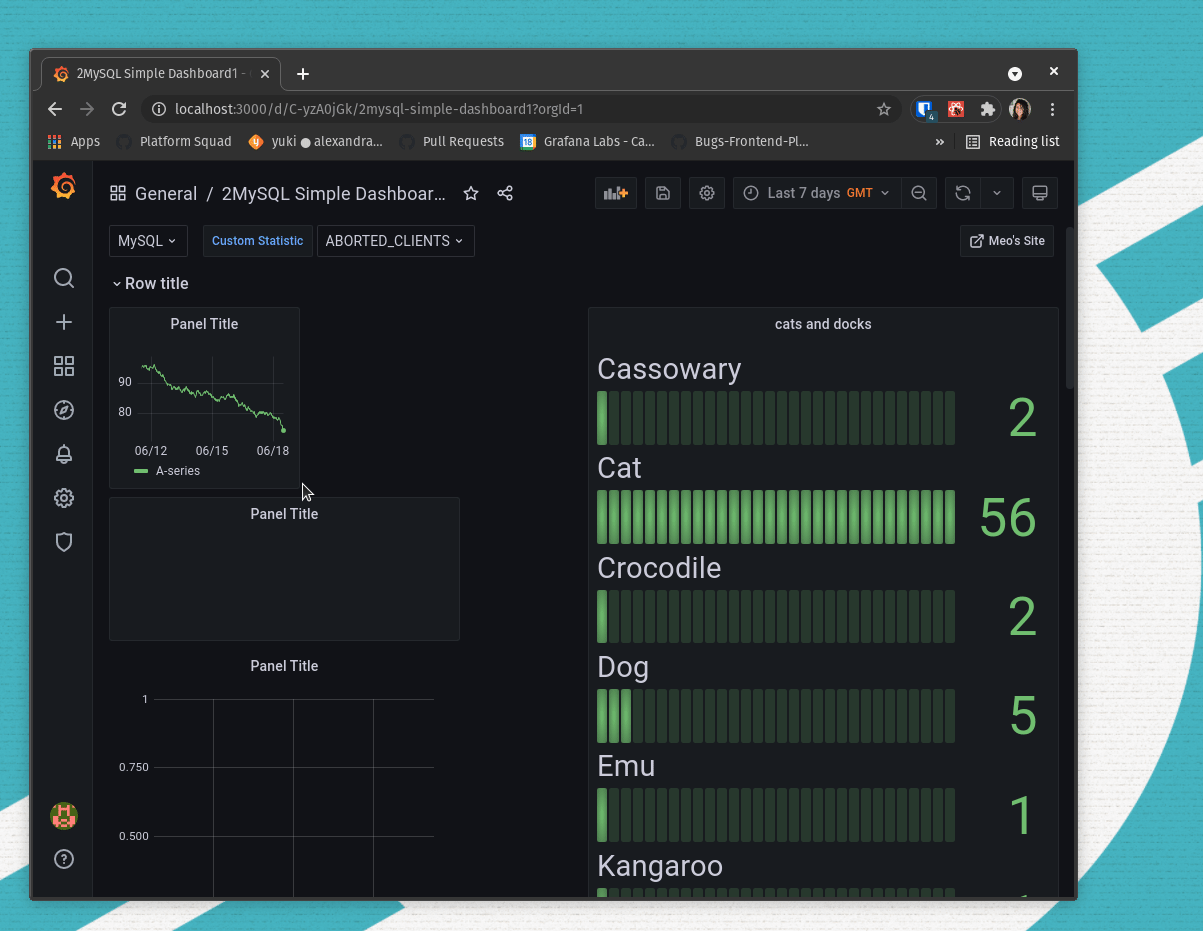The image size is (1203, 931).
Task: Focus the localhost address bar
Action: [520, 109]
